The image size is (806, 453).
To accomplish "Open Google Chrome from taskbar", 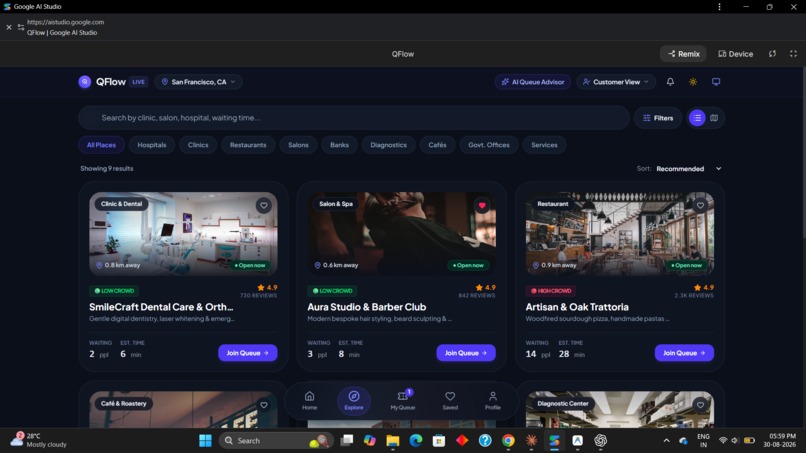I will click(x=508, y=441).
